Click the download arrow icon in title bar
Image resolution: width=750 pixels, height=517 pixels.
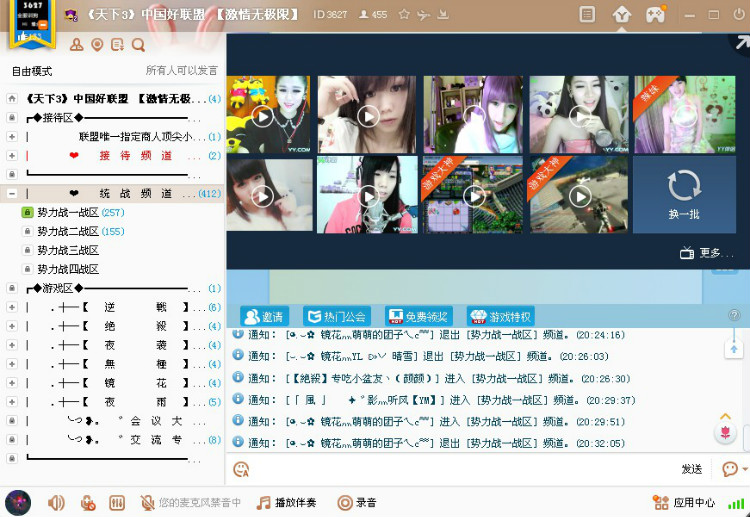tap(443, 14)
